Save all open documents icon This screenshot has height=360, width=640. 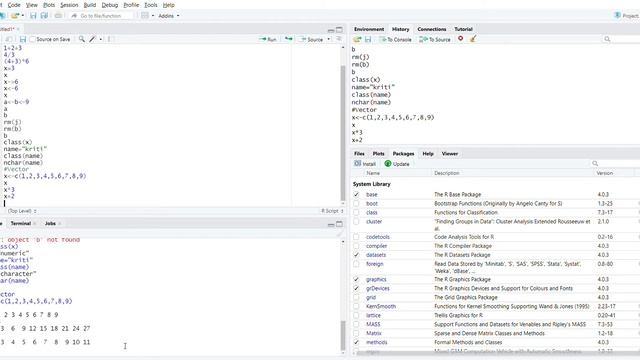coord(44,16)
